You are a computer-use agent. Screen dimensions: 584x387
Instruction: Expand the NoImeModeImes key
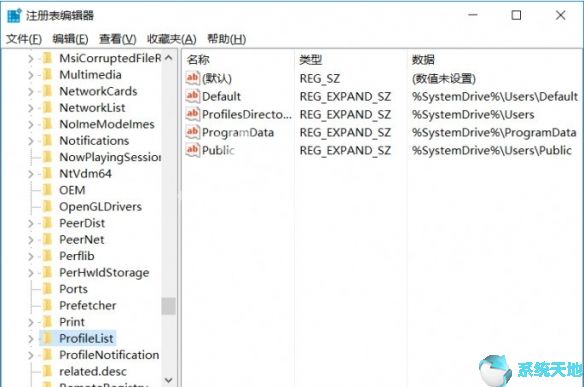31,124
